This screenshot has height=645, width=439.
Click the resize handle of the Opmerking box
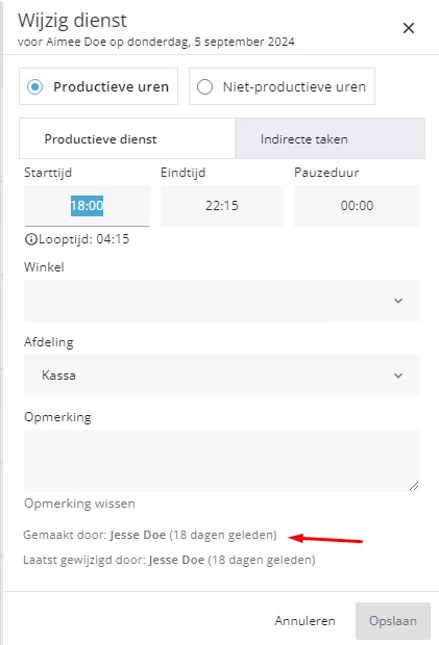coord(414,486)
